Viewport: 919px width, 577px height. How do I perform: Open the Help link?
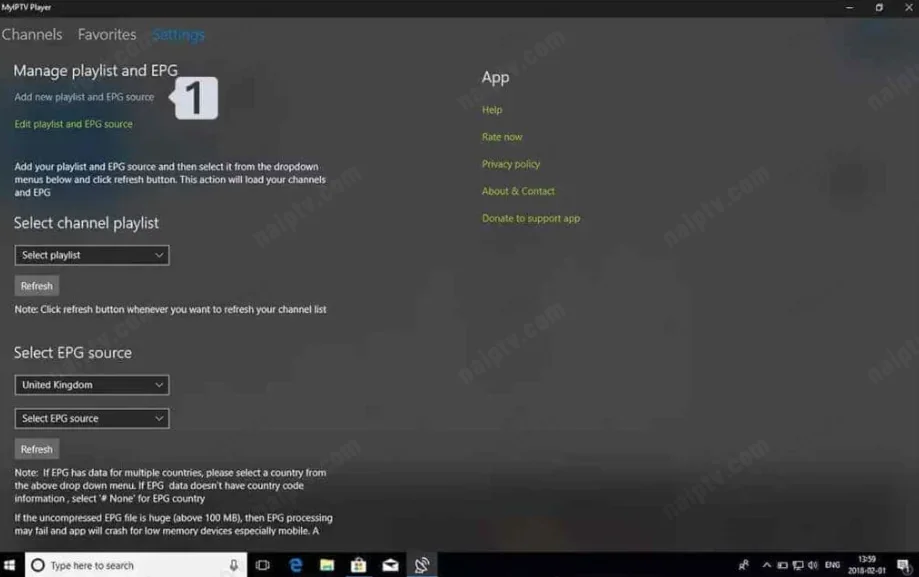tap(492, 110)
